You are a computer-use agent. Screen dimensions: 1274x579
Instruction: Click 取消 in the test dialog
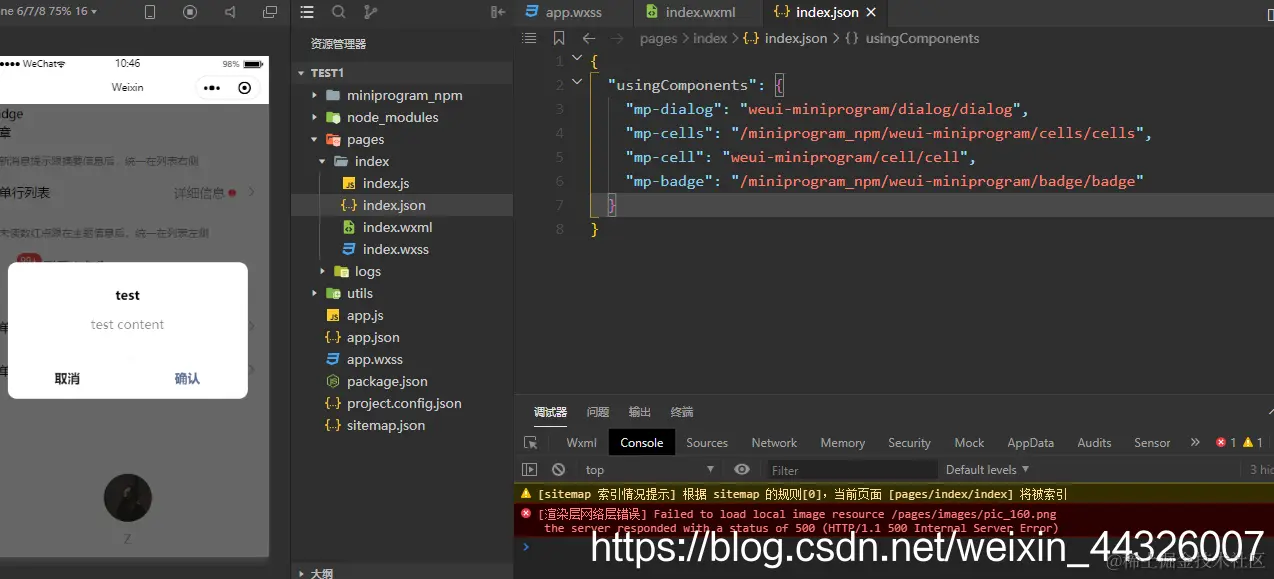click(x=67, y=379)
